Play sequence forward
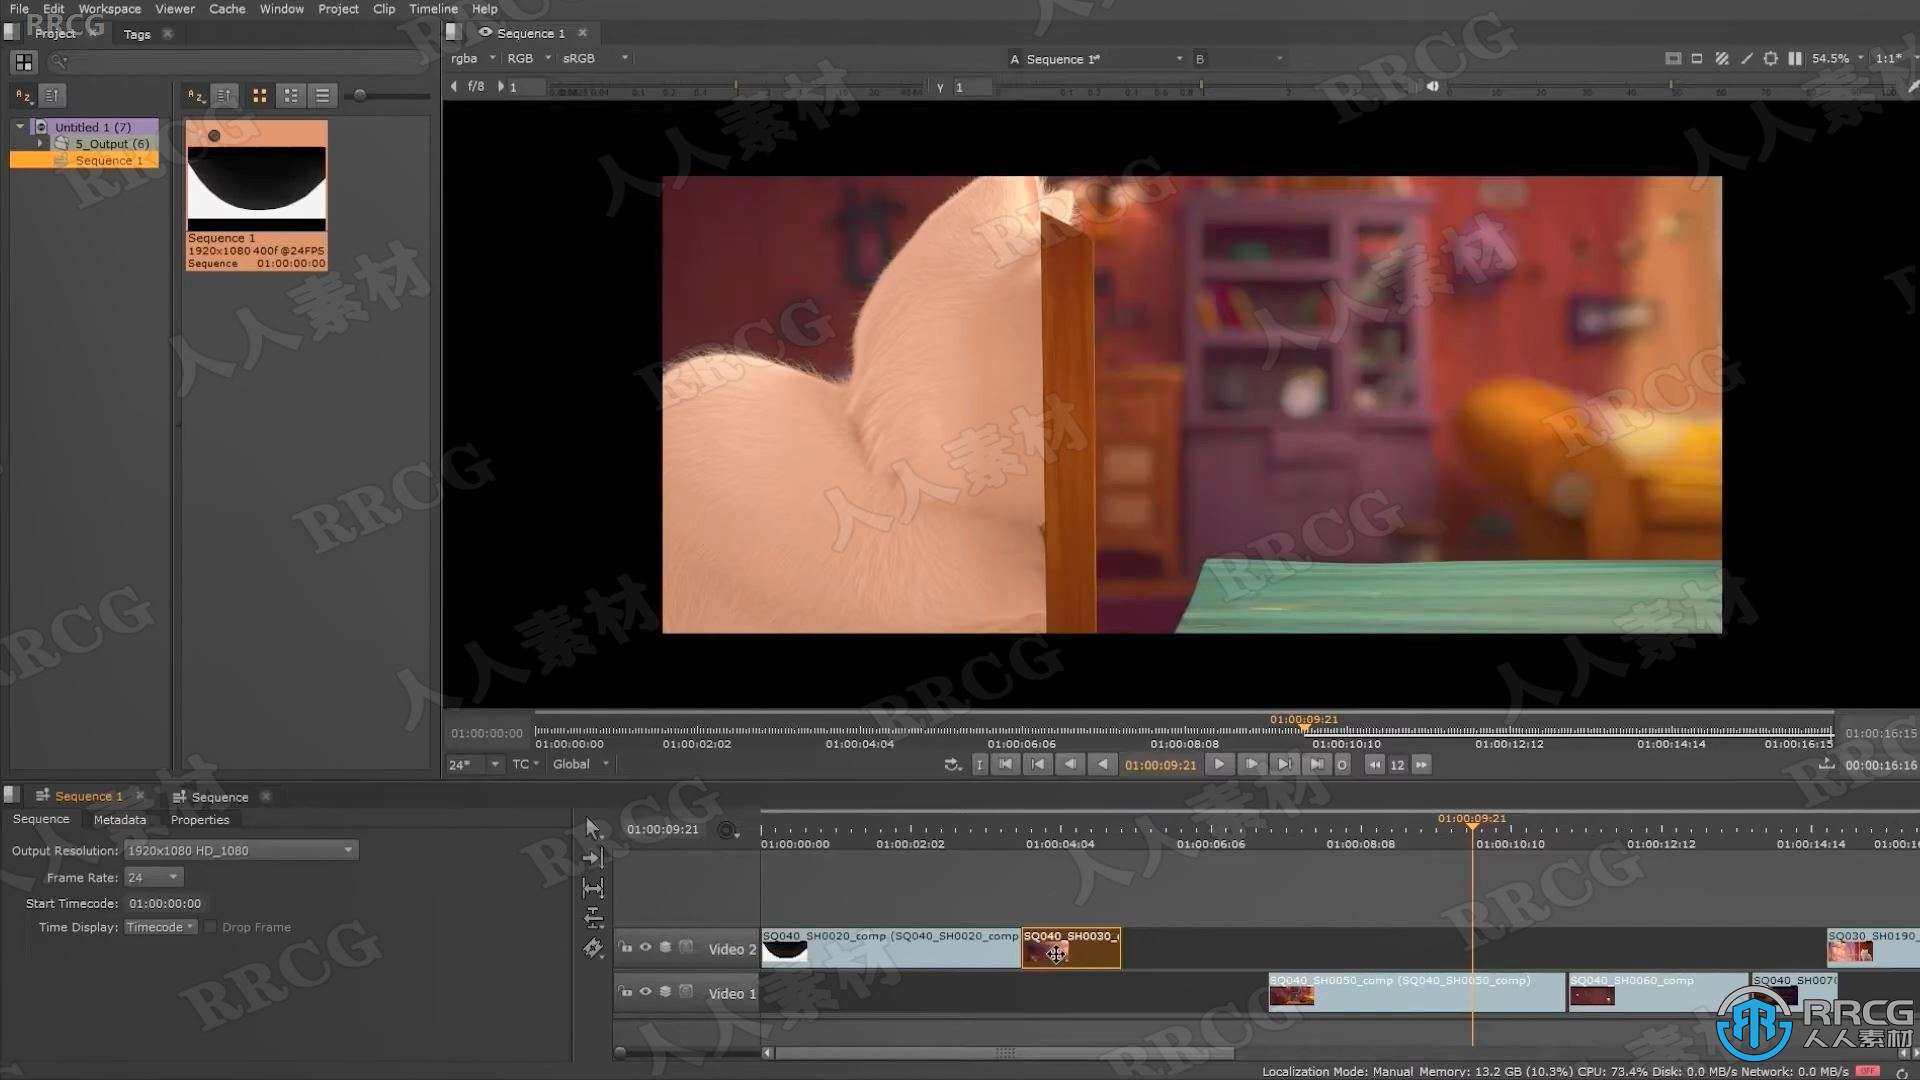The image size is (1920, 1080). 1219,765
